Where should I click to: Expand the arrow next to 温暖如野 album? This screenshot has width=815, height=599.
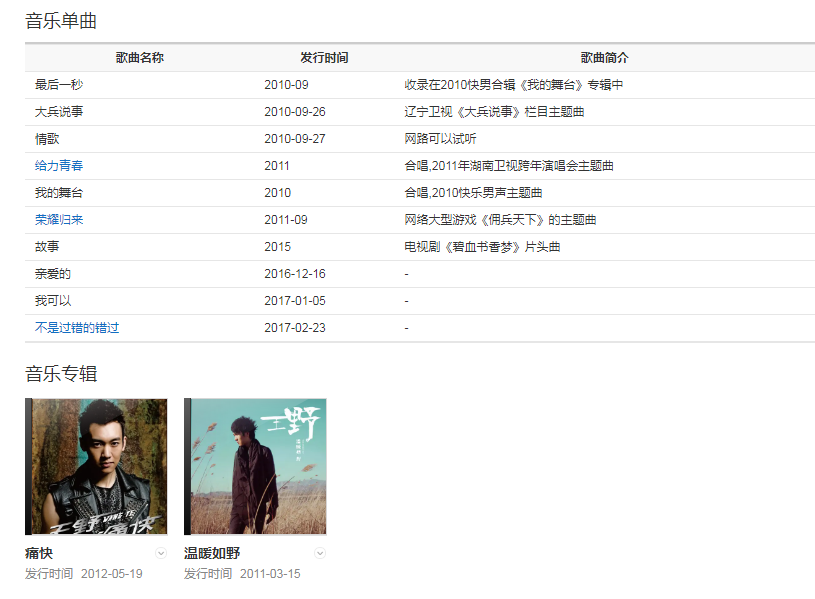pyautogui.click(x=320, y=553)
